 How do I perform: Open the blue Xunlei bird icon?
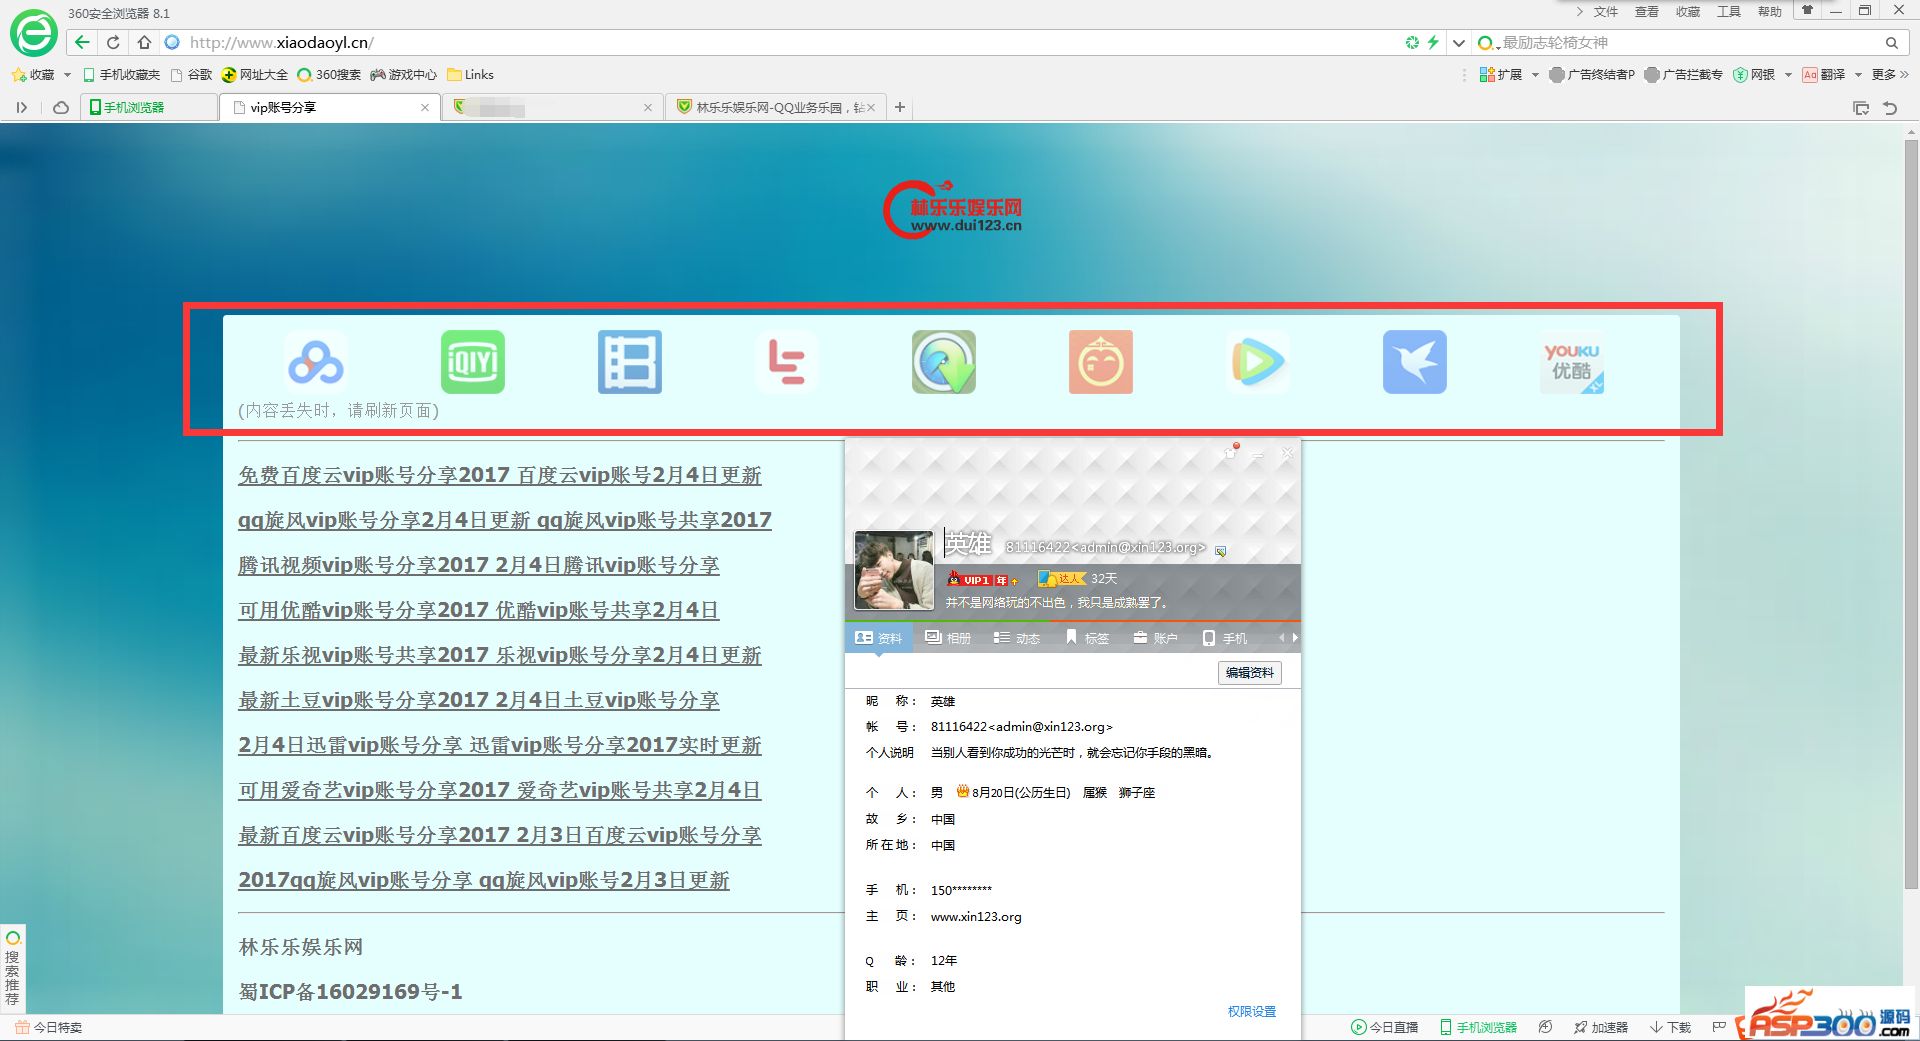[x=1415, y=362]
